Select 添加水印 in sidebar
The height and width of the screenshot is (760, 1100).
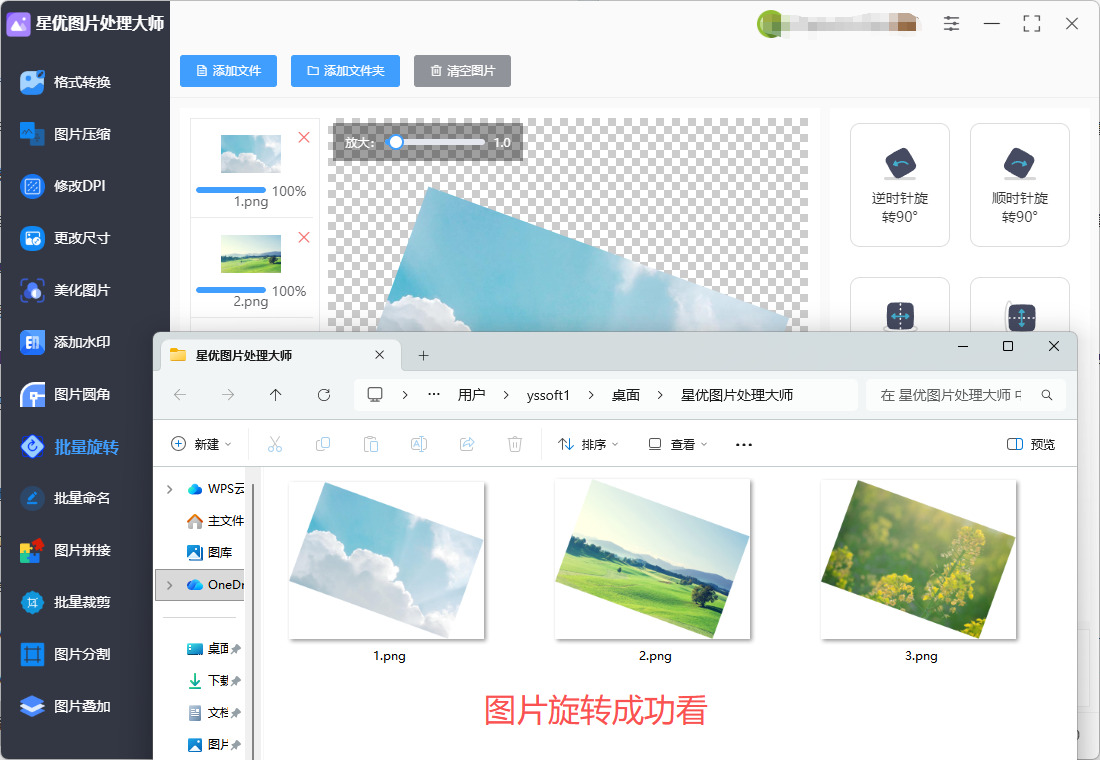pyautogui.click(x=65, y=342)
